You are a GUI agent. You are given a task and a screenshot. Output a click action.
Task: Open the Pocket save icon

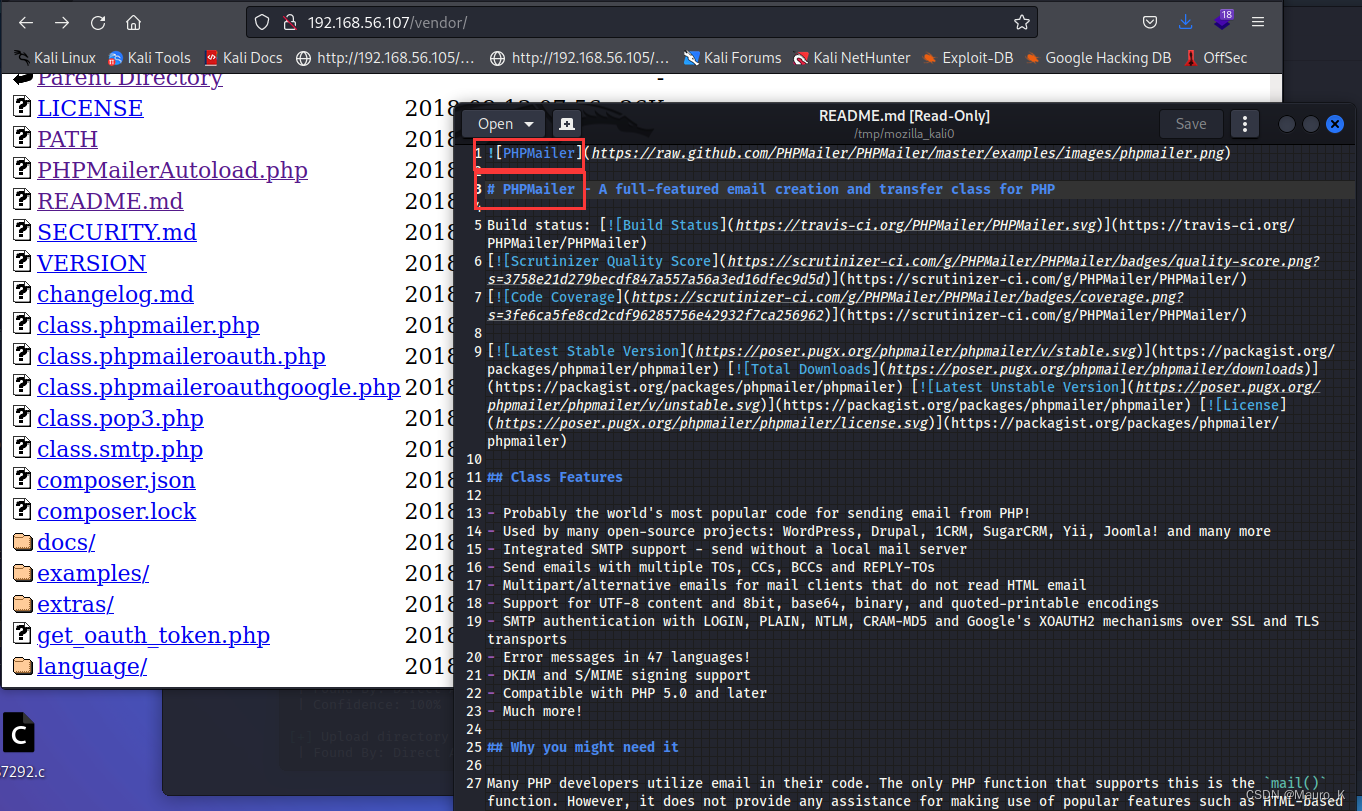tap(1151, 22)
